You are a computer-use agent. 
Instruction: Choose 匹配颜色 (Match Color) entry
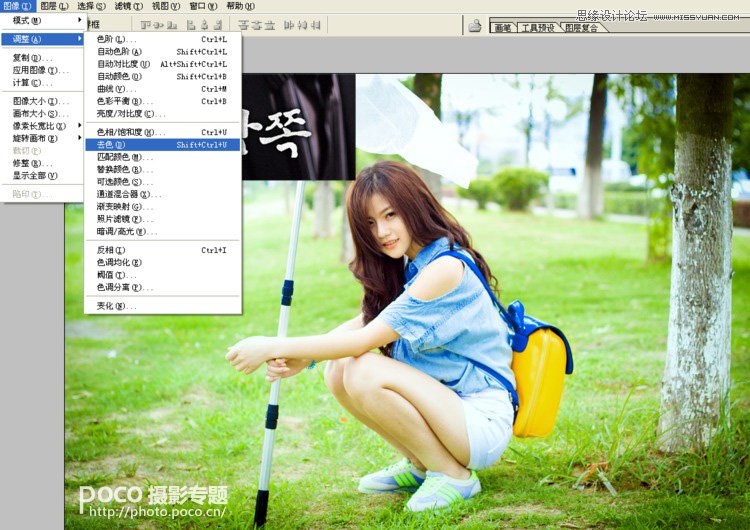163,157
